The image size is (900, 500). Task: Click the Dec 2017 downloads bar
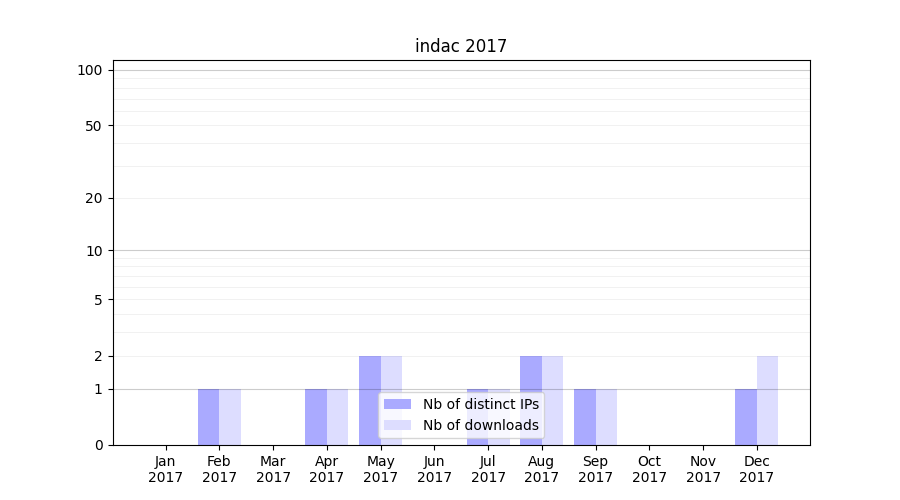click(x=767, y=400)
